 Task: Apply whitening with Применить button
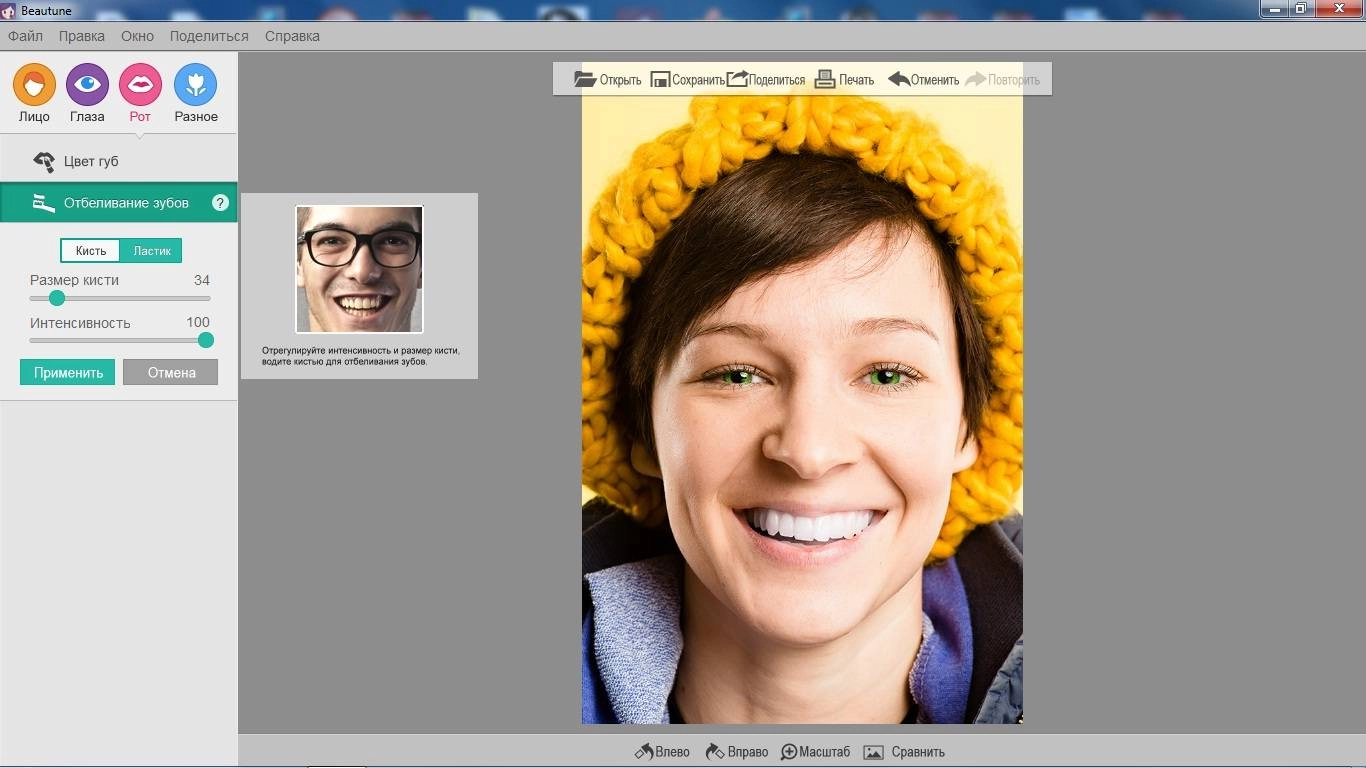68,373
